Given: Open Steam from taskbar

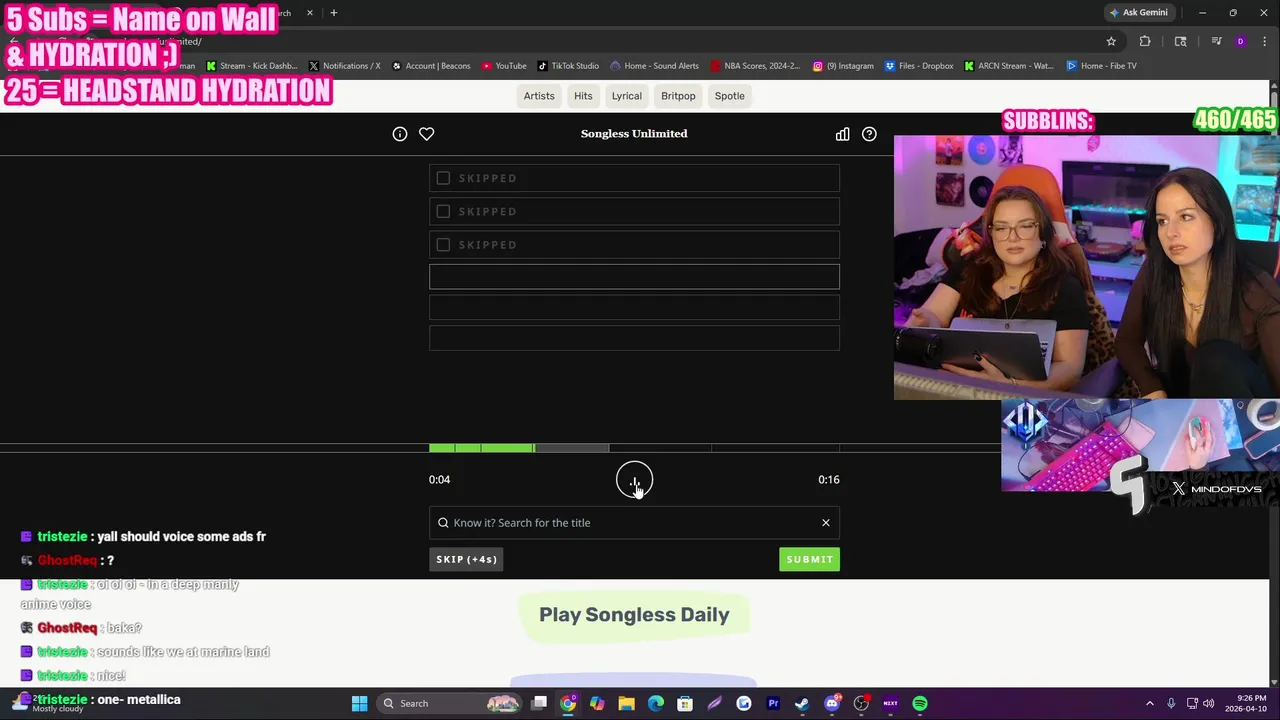Looking at the screenshot, I should [x=802, y=704].
